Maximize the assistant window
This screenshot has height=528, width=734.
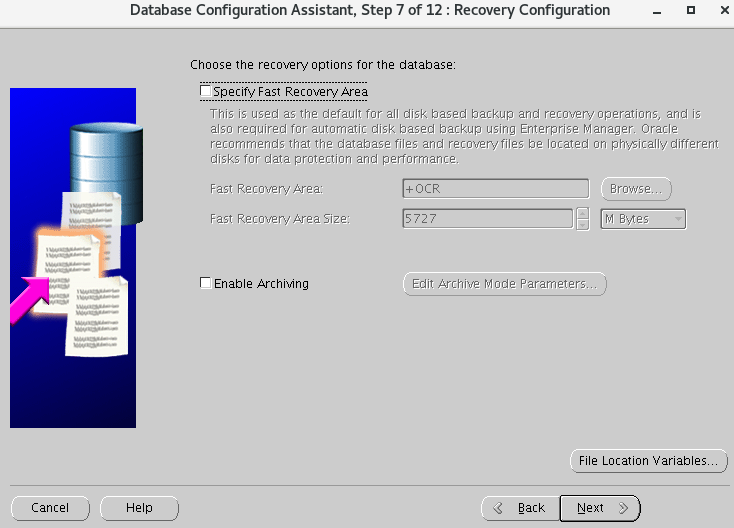click(x=690, y=10)
